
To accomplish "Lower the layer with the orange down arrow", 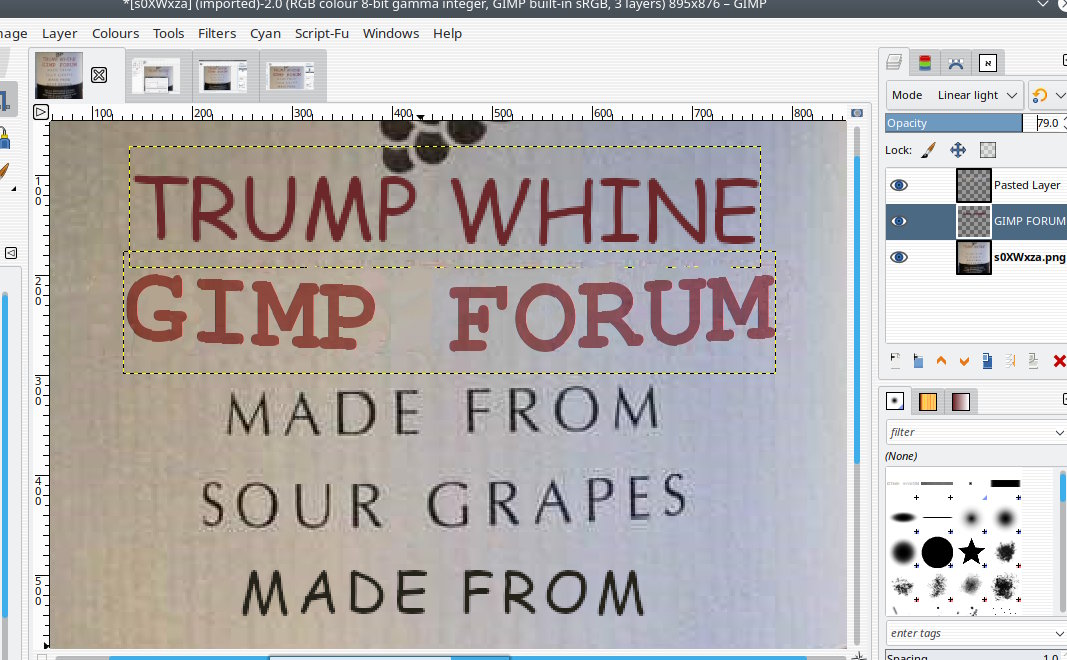I will coord(964,361).
